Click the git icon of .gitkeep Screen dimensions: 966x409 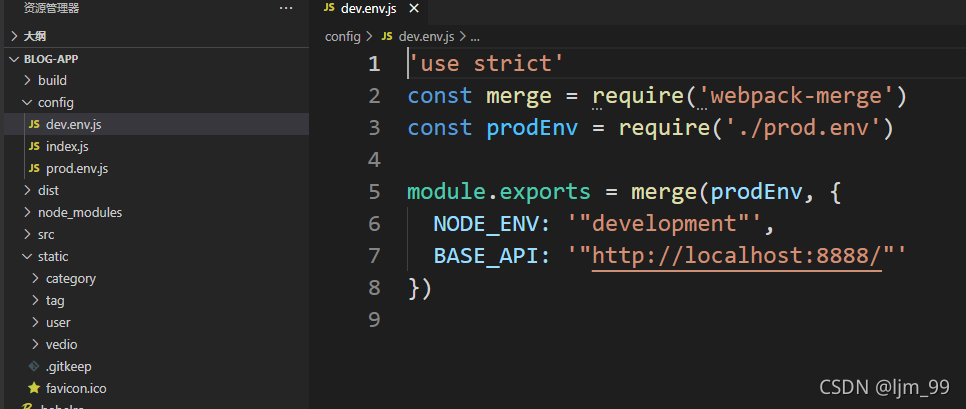tap(34, 366)
